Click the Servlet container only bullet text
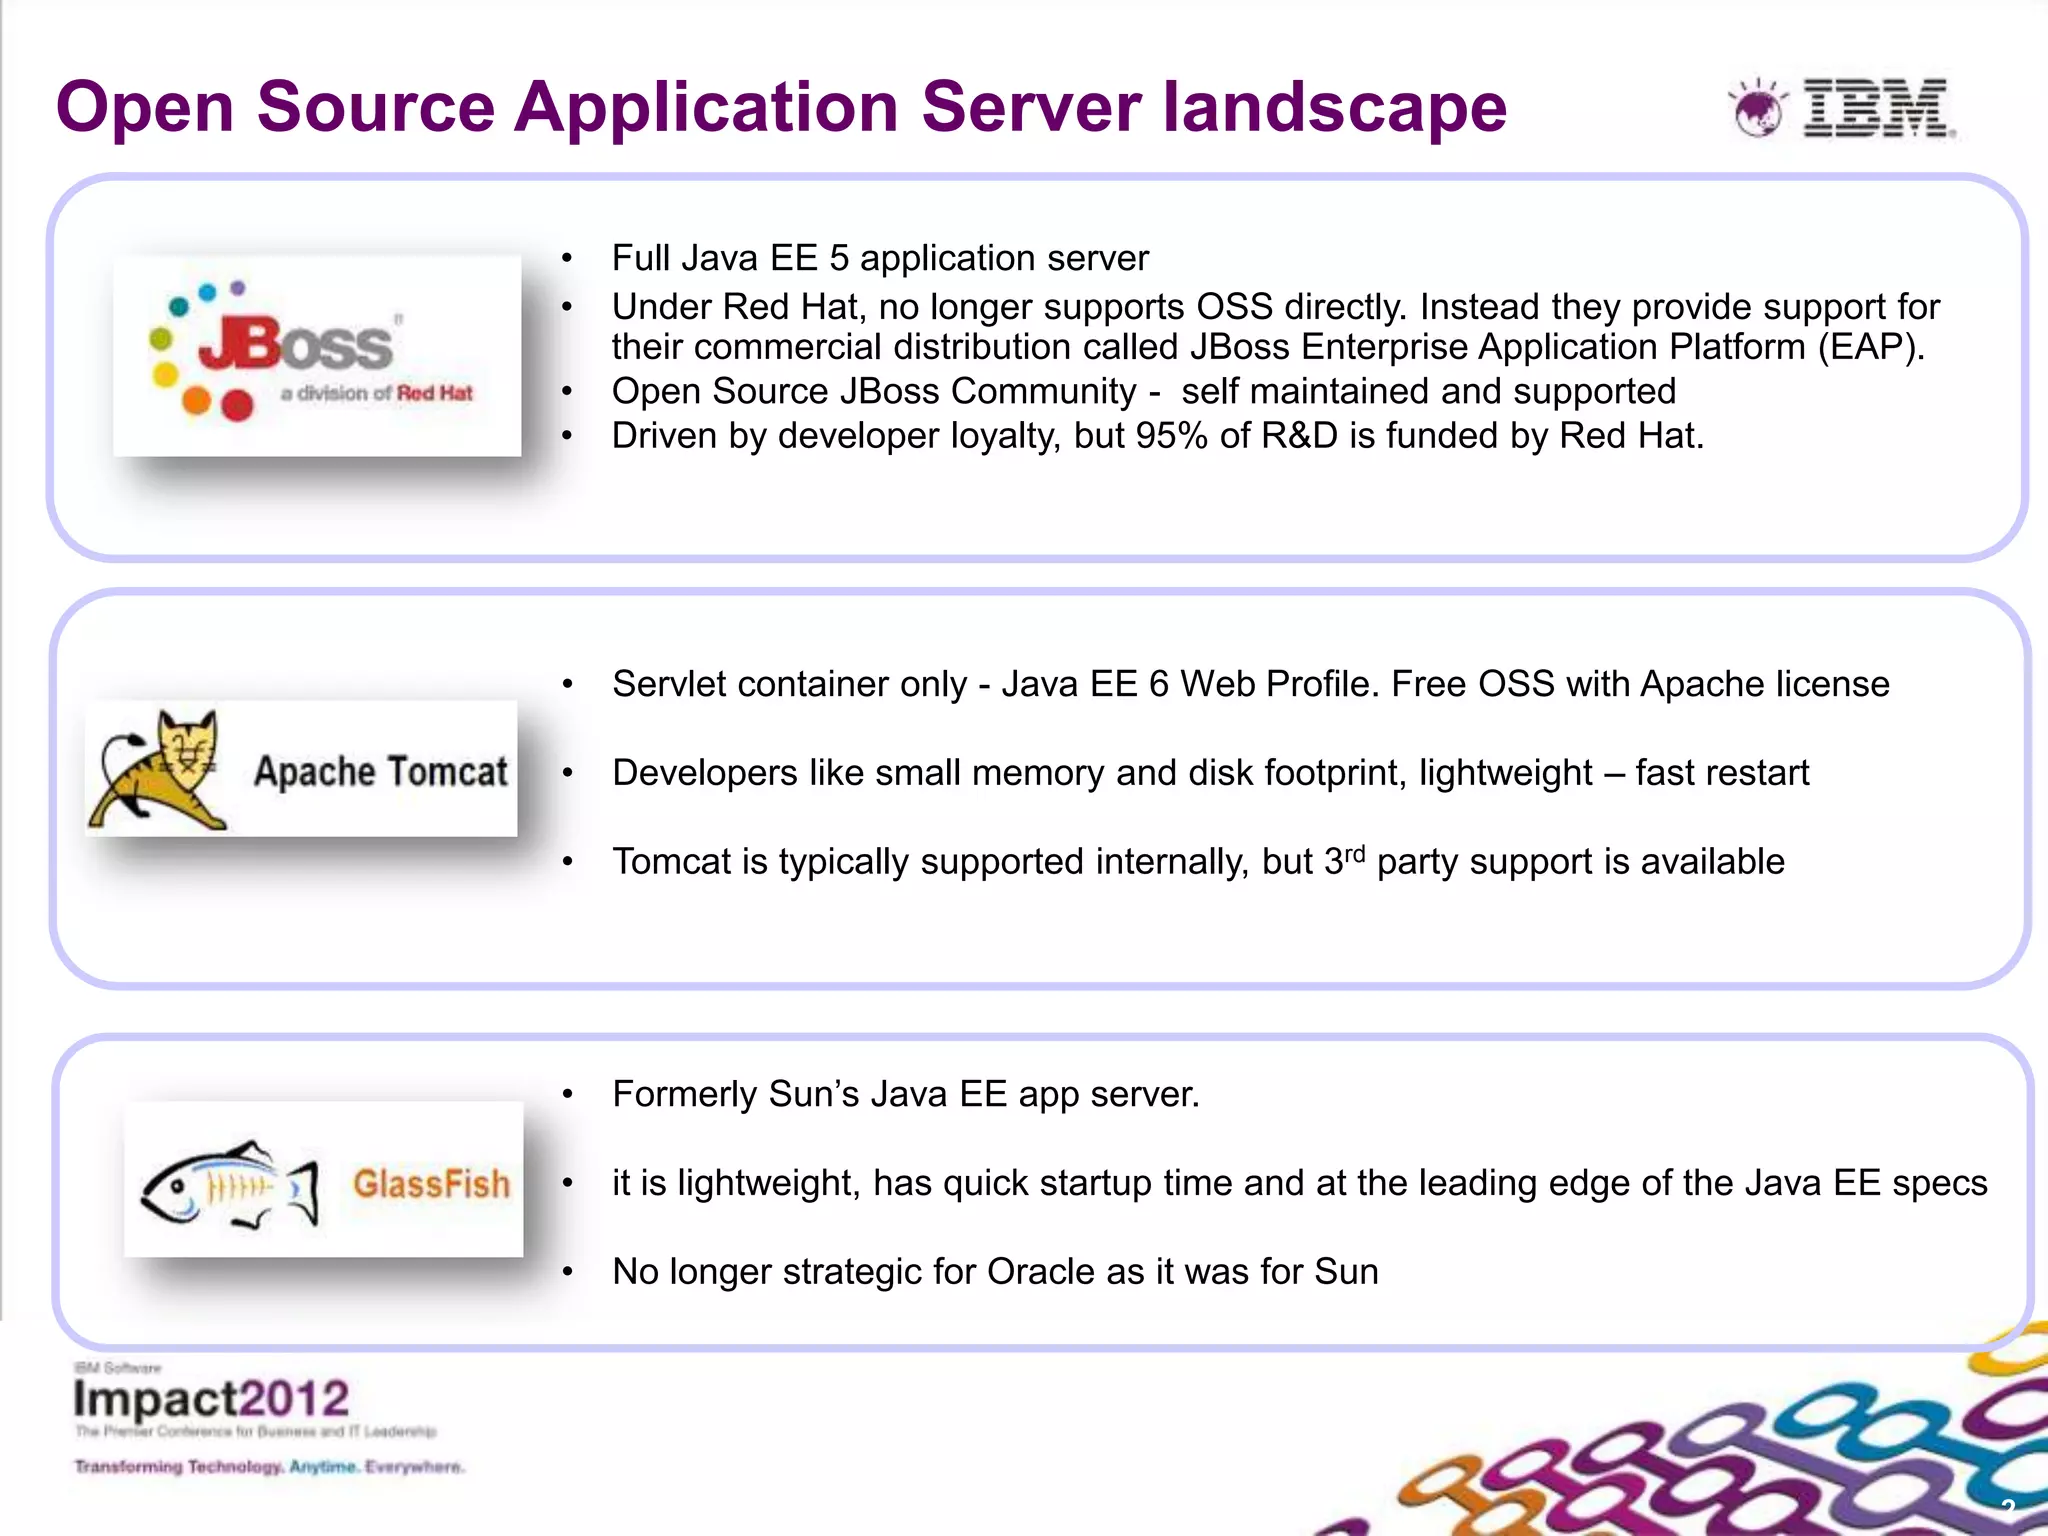 [1250, 684]
